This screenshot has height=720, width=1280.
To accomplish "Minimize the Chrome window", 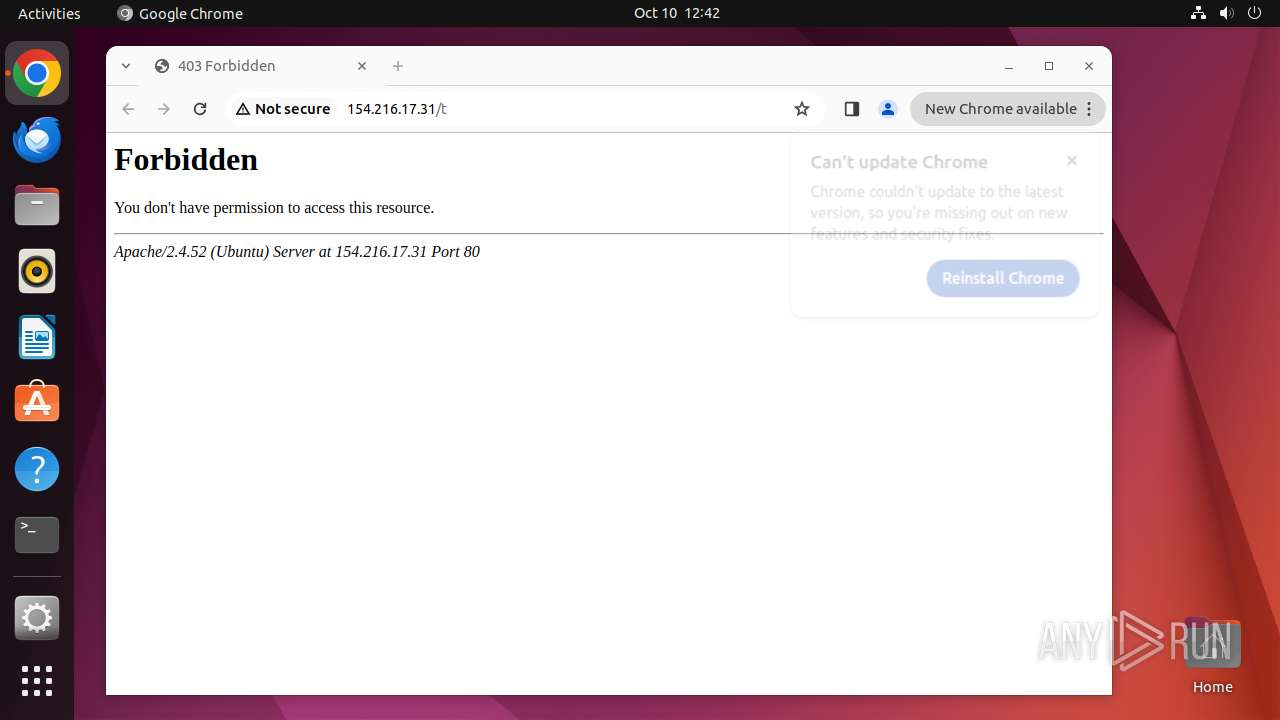I will (x=1009, y=66).
